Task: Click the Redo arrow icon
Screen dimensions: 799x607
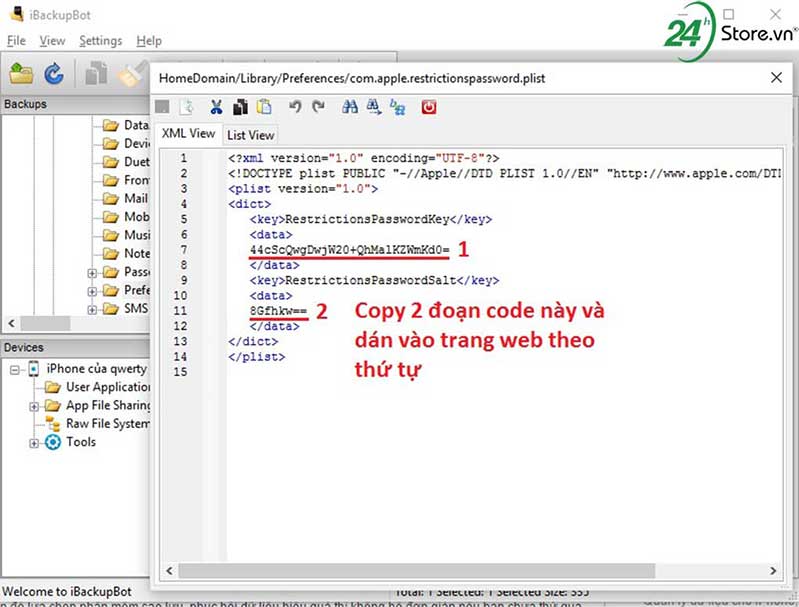Action: pyautogui.click(x=318, y=107)
